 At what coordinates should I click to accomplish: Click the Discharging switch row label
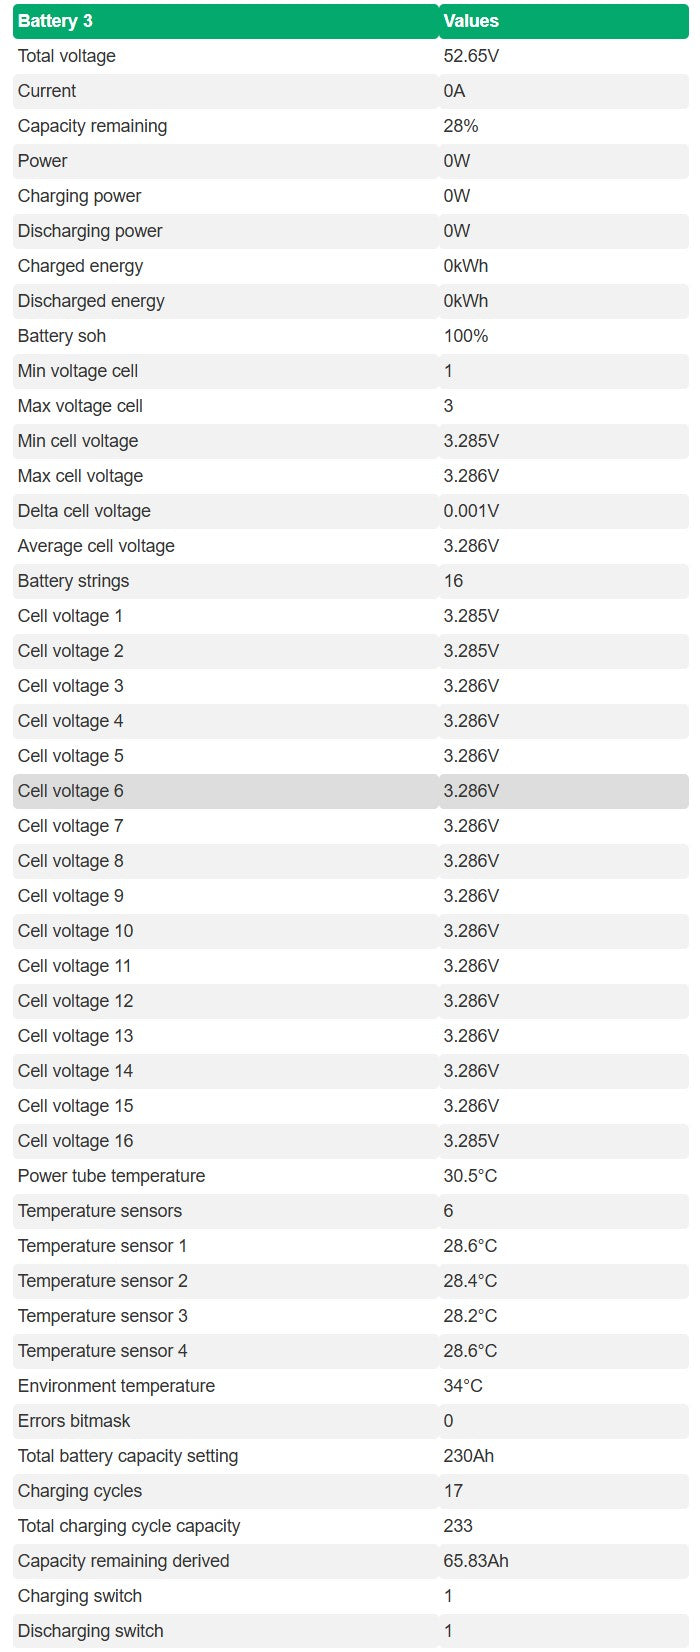coord(90,1631)
